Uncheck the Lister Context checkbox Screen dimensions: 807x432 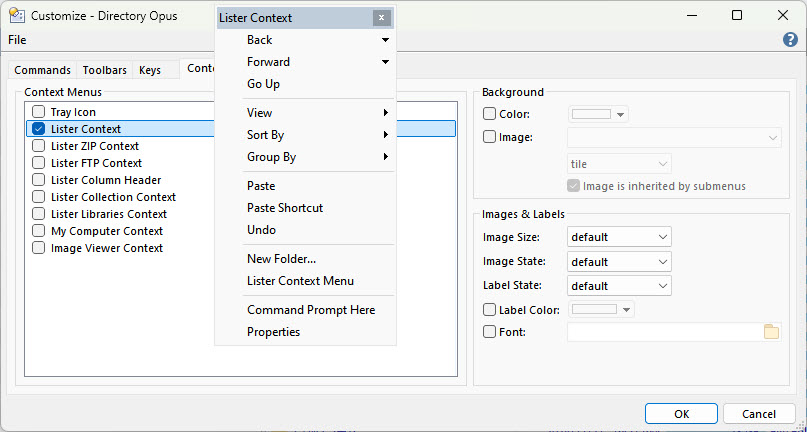pos(38,129)
